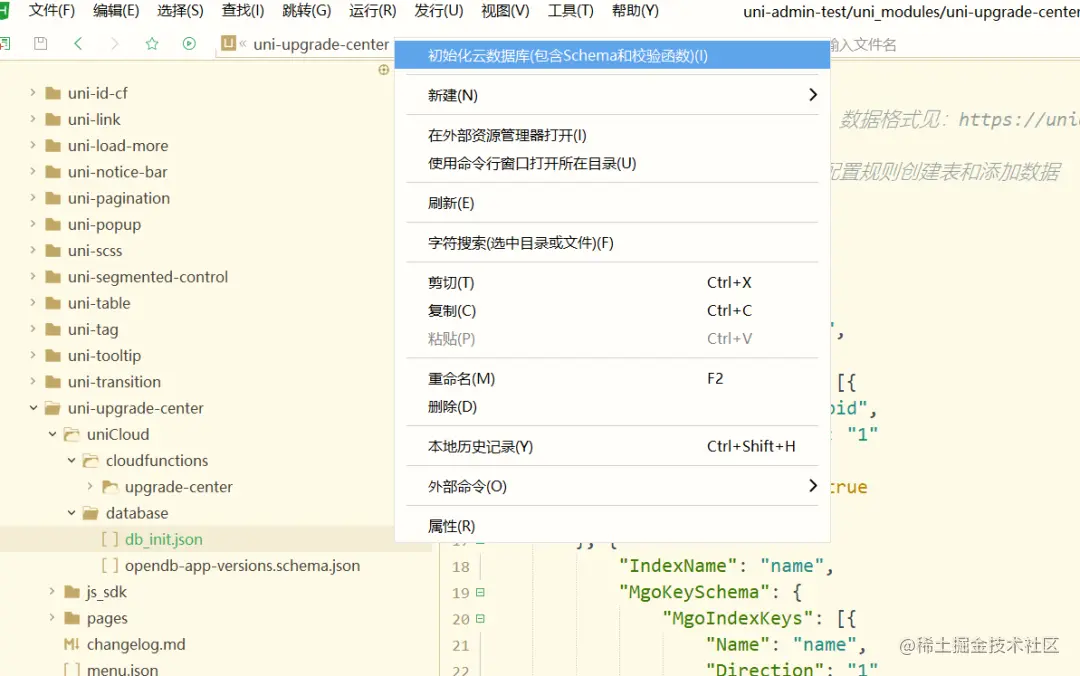The width and height of the screenshot is (1080, 676).
Task: Click the uni-upgrade-center tab project icon
Action: click(228, 43)
